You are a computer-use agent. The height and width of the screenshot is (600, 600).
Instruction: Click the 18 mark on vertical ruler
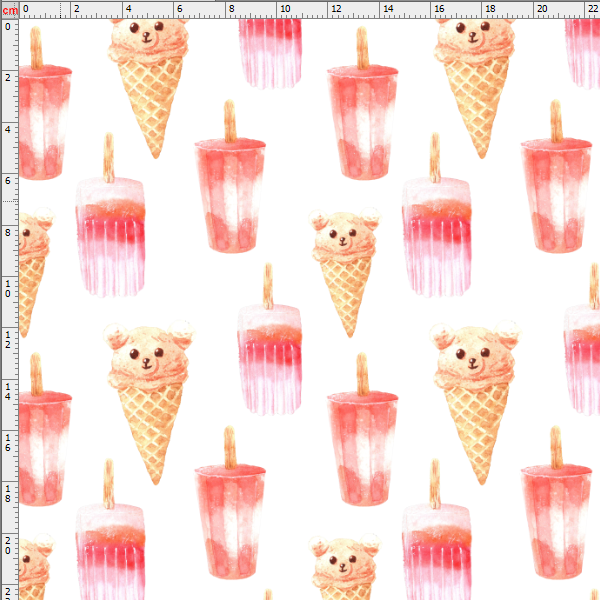point(8,493)
